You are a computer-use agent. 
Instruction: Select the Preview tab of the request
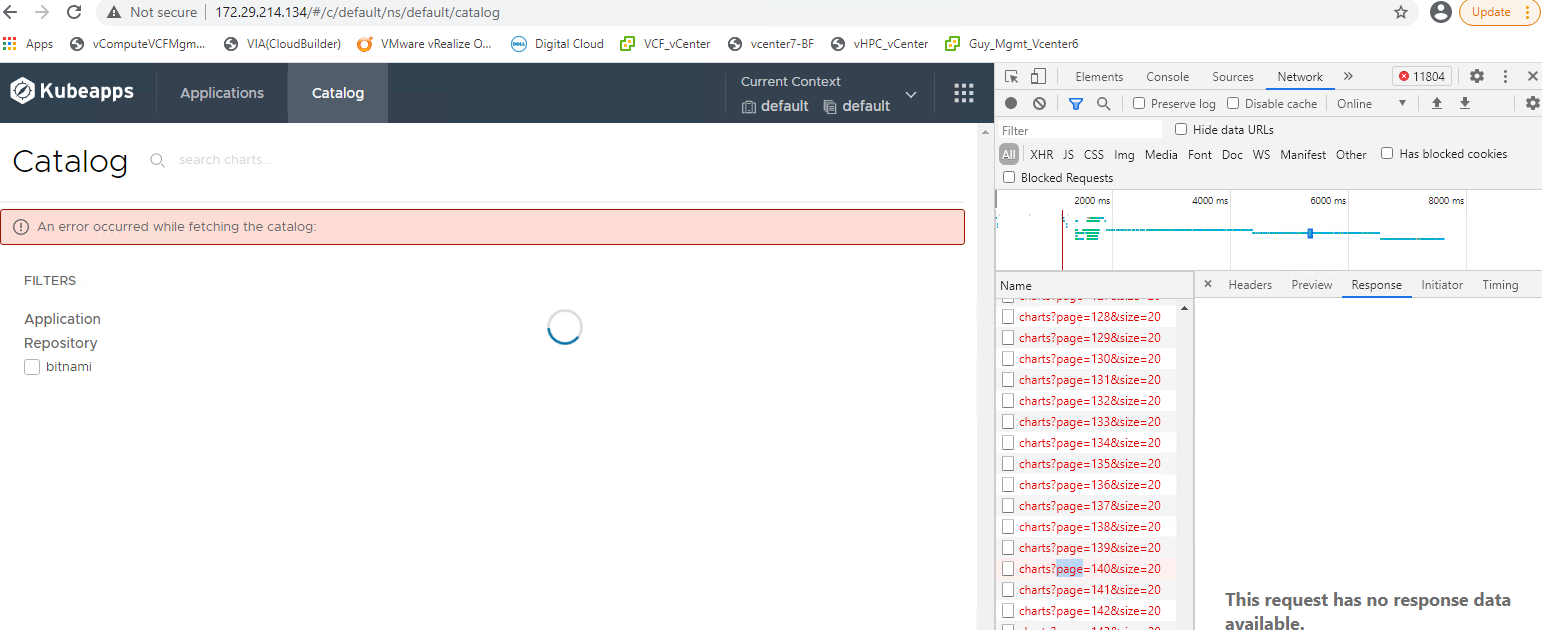point(1311,284)
